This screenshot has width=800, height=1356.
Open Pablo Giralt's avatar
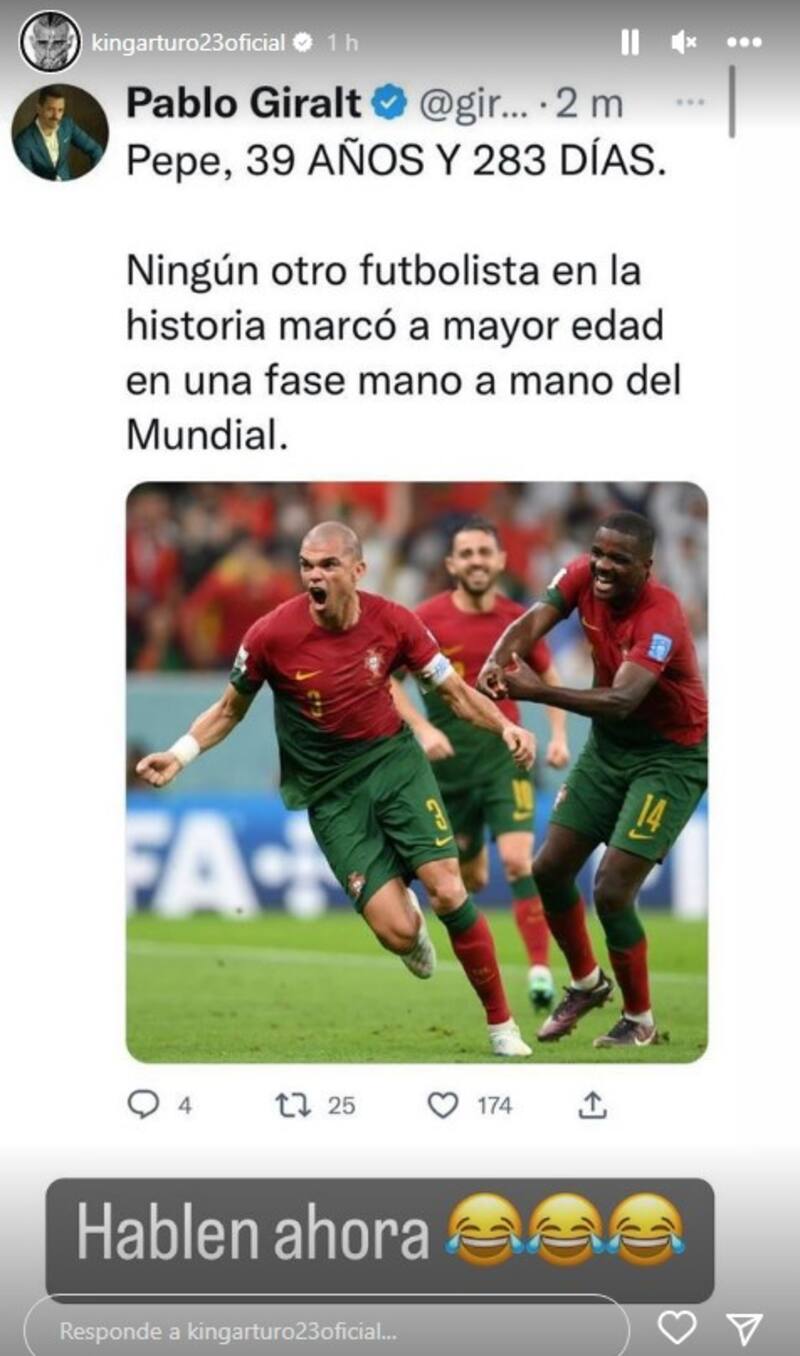tap(60, 132)
